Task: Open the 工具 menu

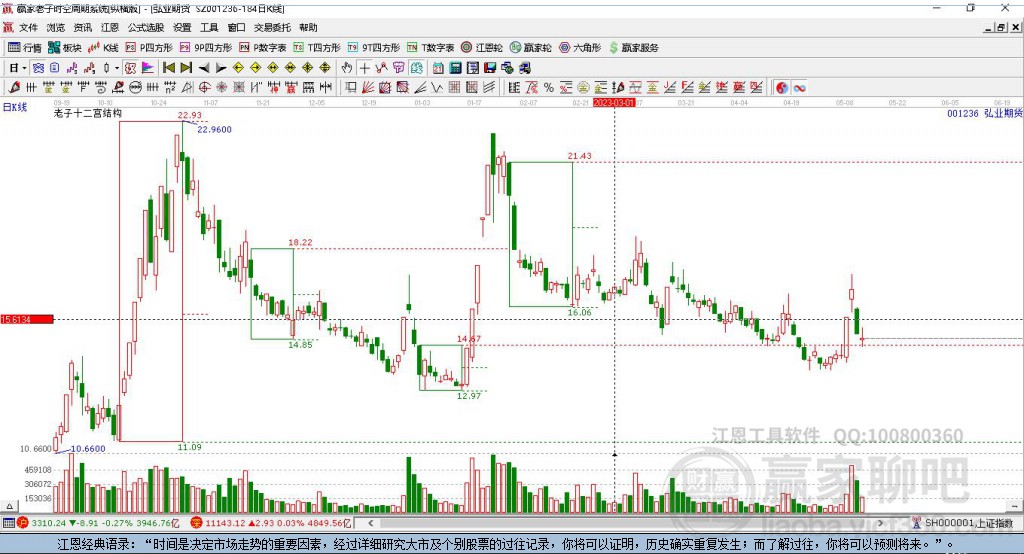Action: coord(209,27)
